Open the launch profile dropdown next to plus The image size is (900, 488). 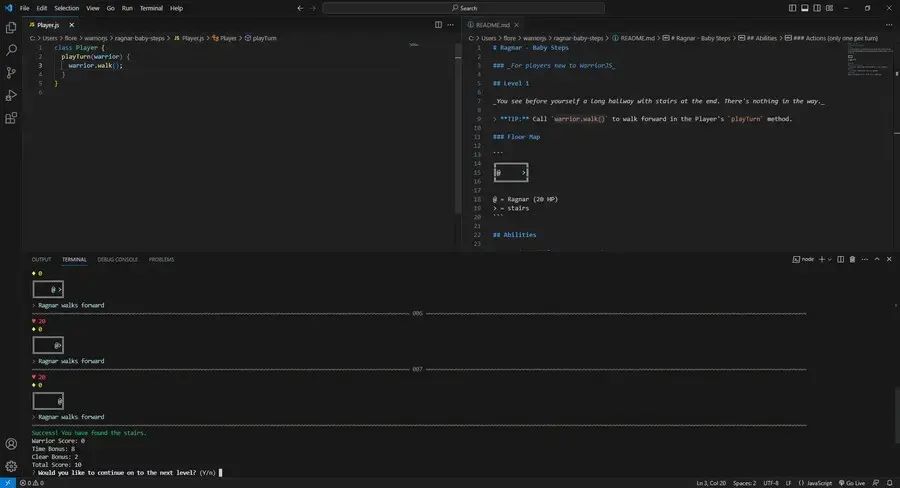pyautogui.click(x=829, y=260)
